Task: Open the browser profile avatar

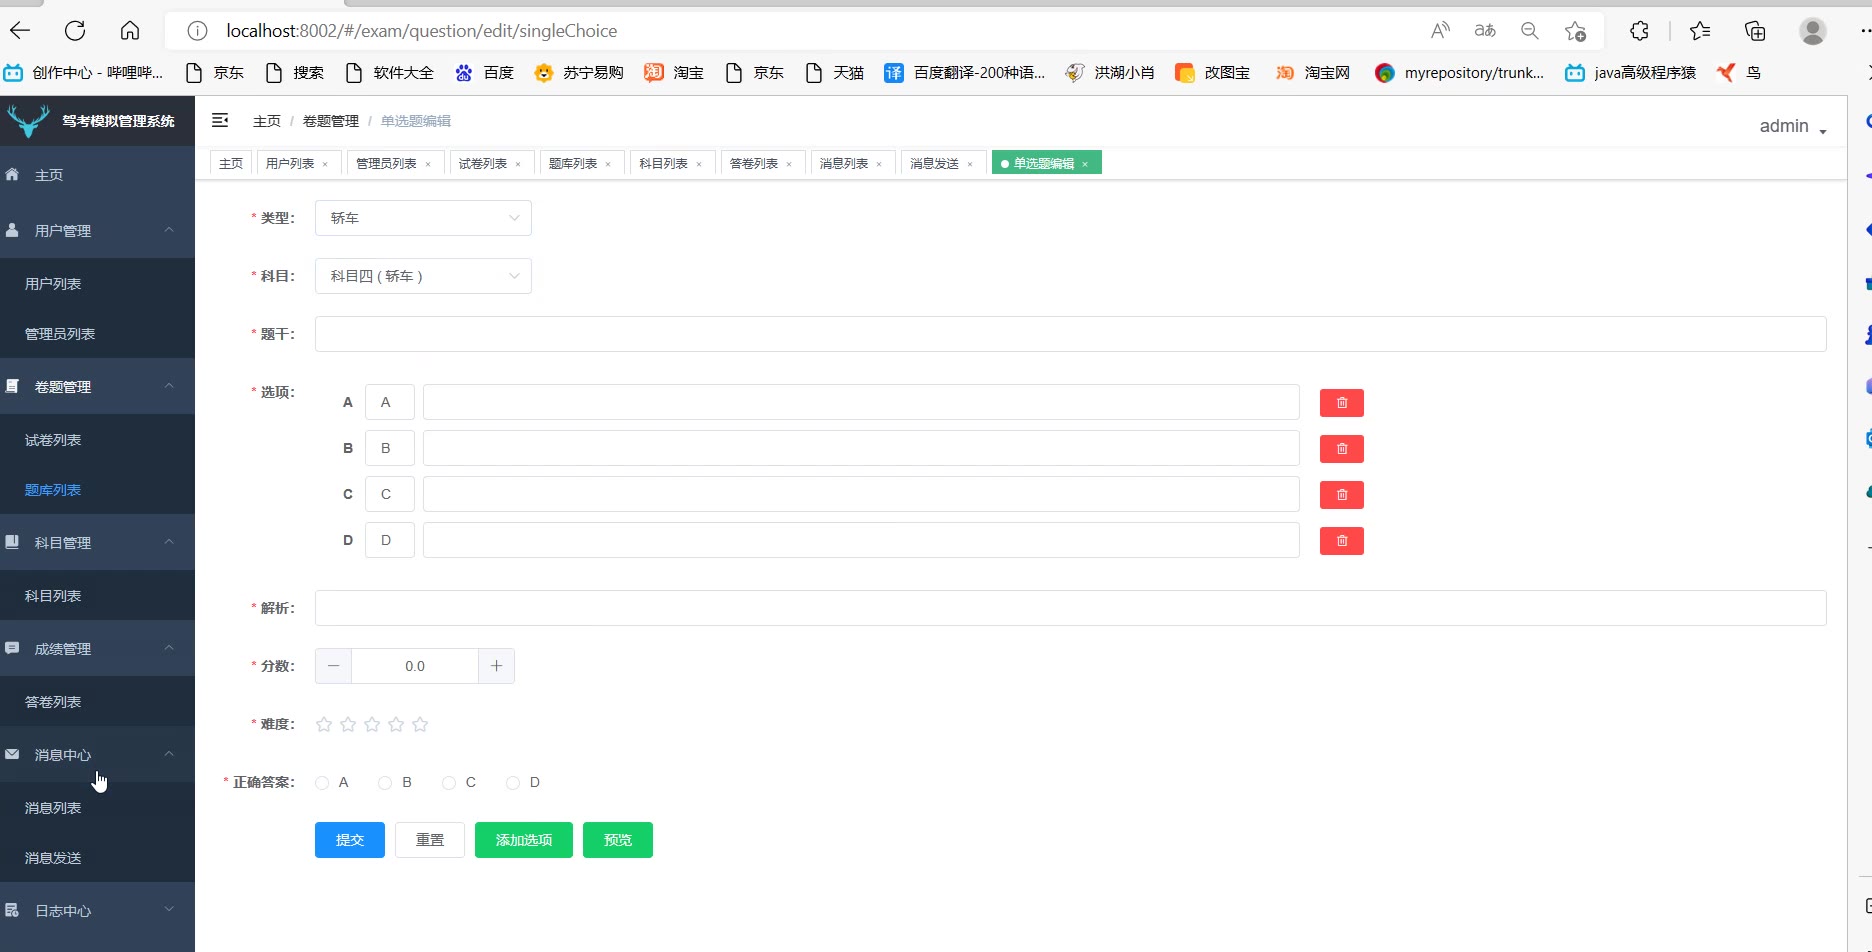Action: pyautogui.click(x=1813, y=31)
